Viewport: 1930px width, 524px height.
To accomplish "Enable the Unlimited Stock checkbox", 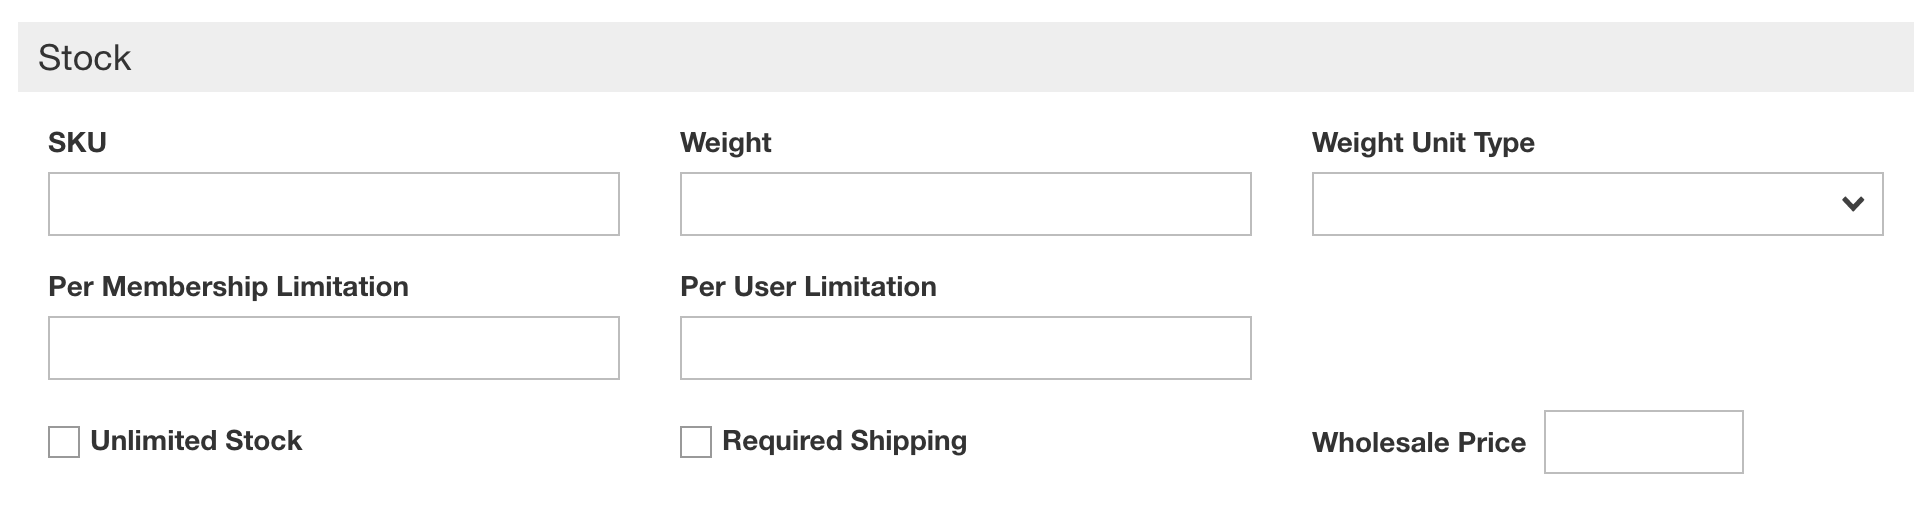I will click(x=64, y=442).
